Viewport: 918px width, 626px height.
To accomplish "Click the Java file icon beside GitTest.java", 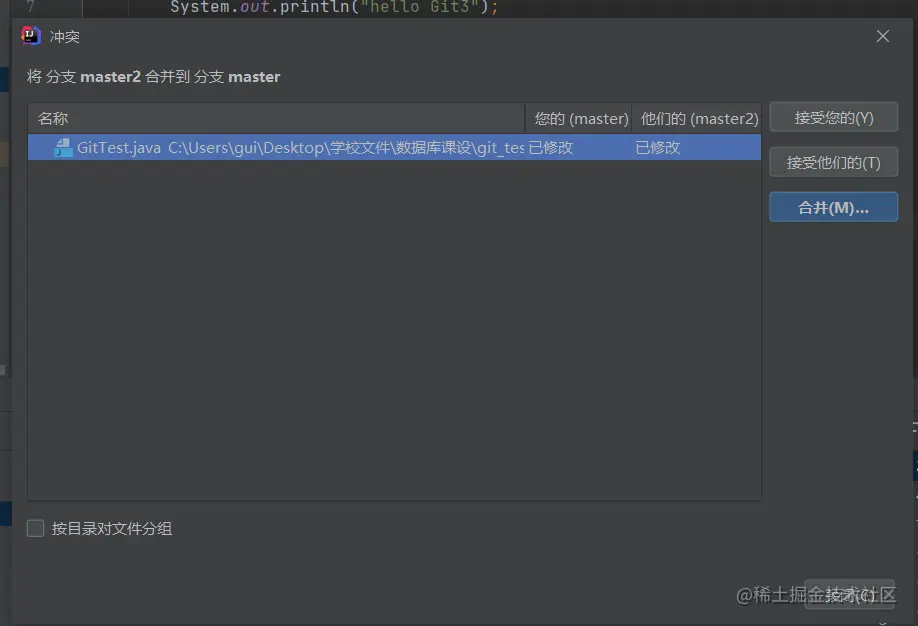I will click(63, 148).
